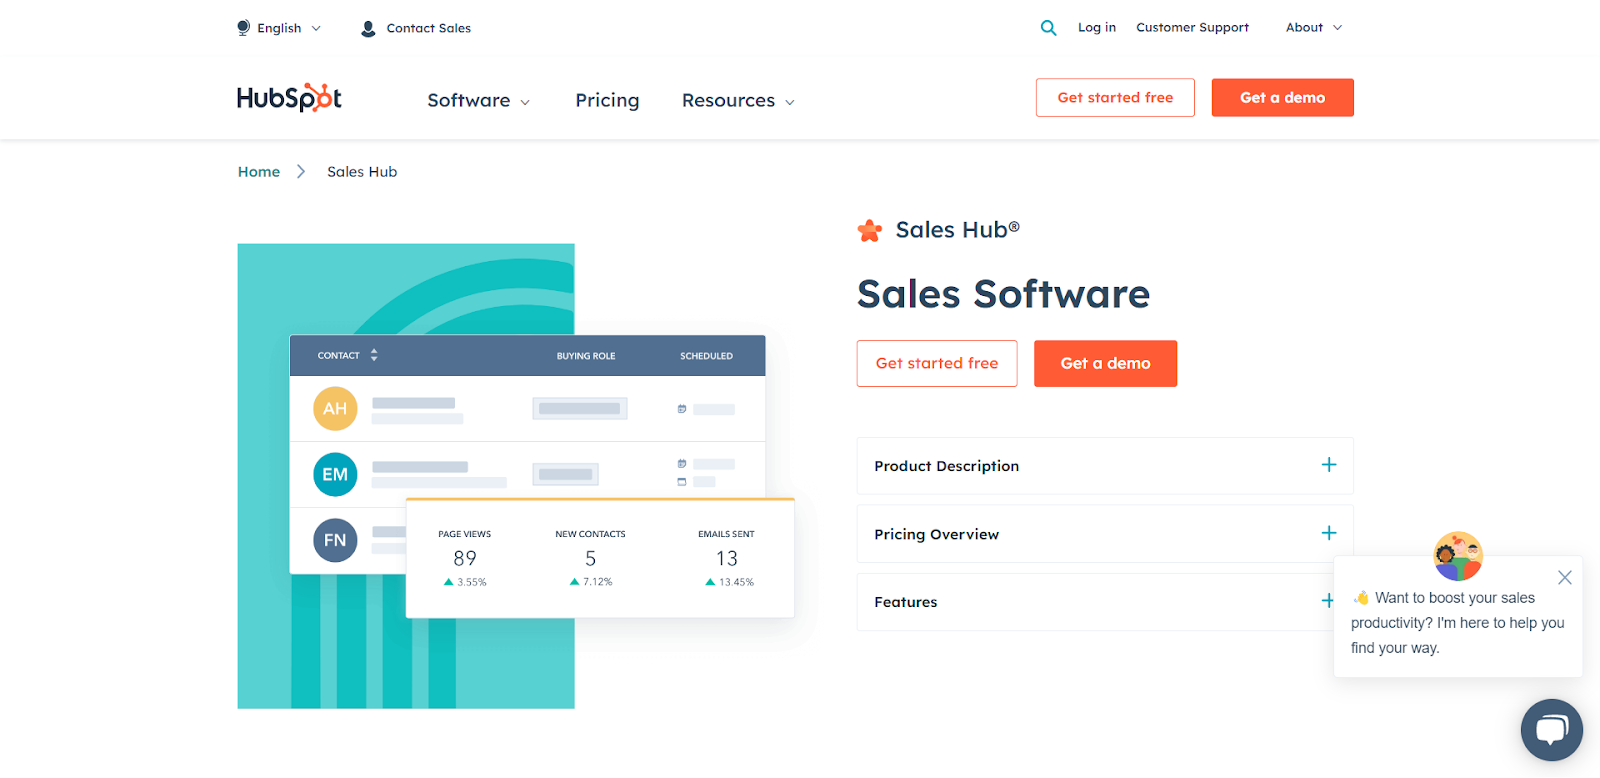This screenshot has width=1600, height=778.
Task: Click the globe language icon
Action: tap(243, 28)
